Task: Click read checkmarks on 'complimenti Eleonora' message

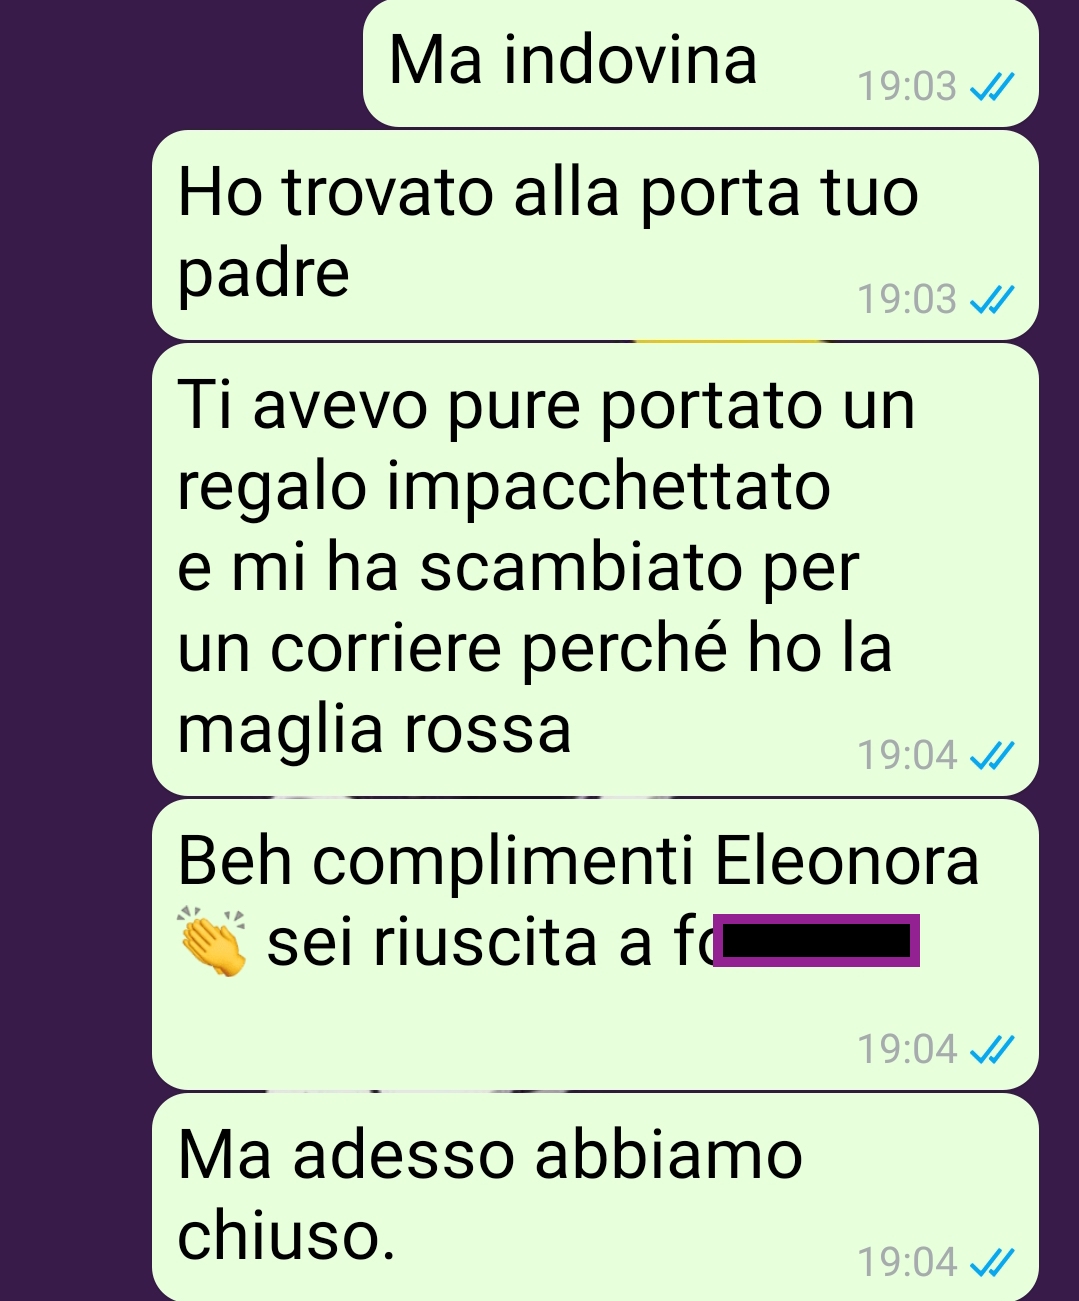Action: point(993,1049)
